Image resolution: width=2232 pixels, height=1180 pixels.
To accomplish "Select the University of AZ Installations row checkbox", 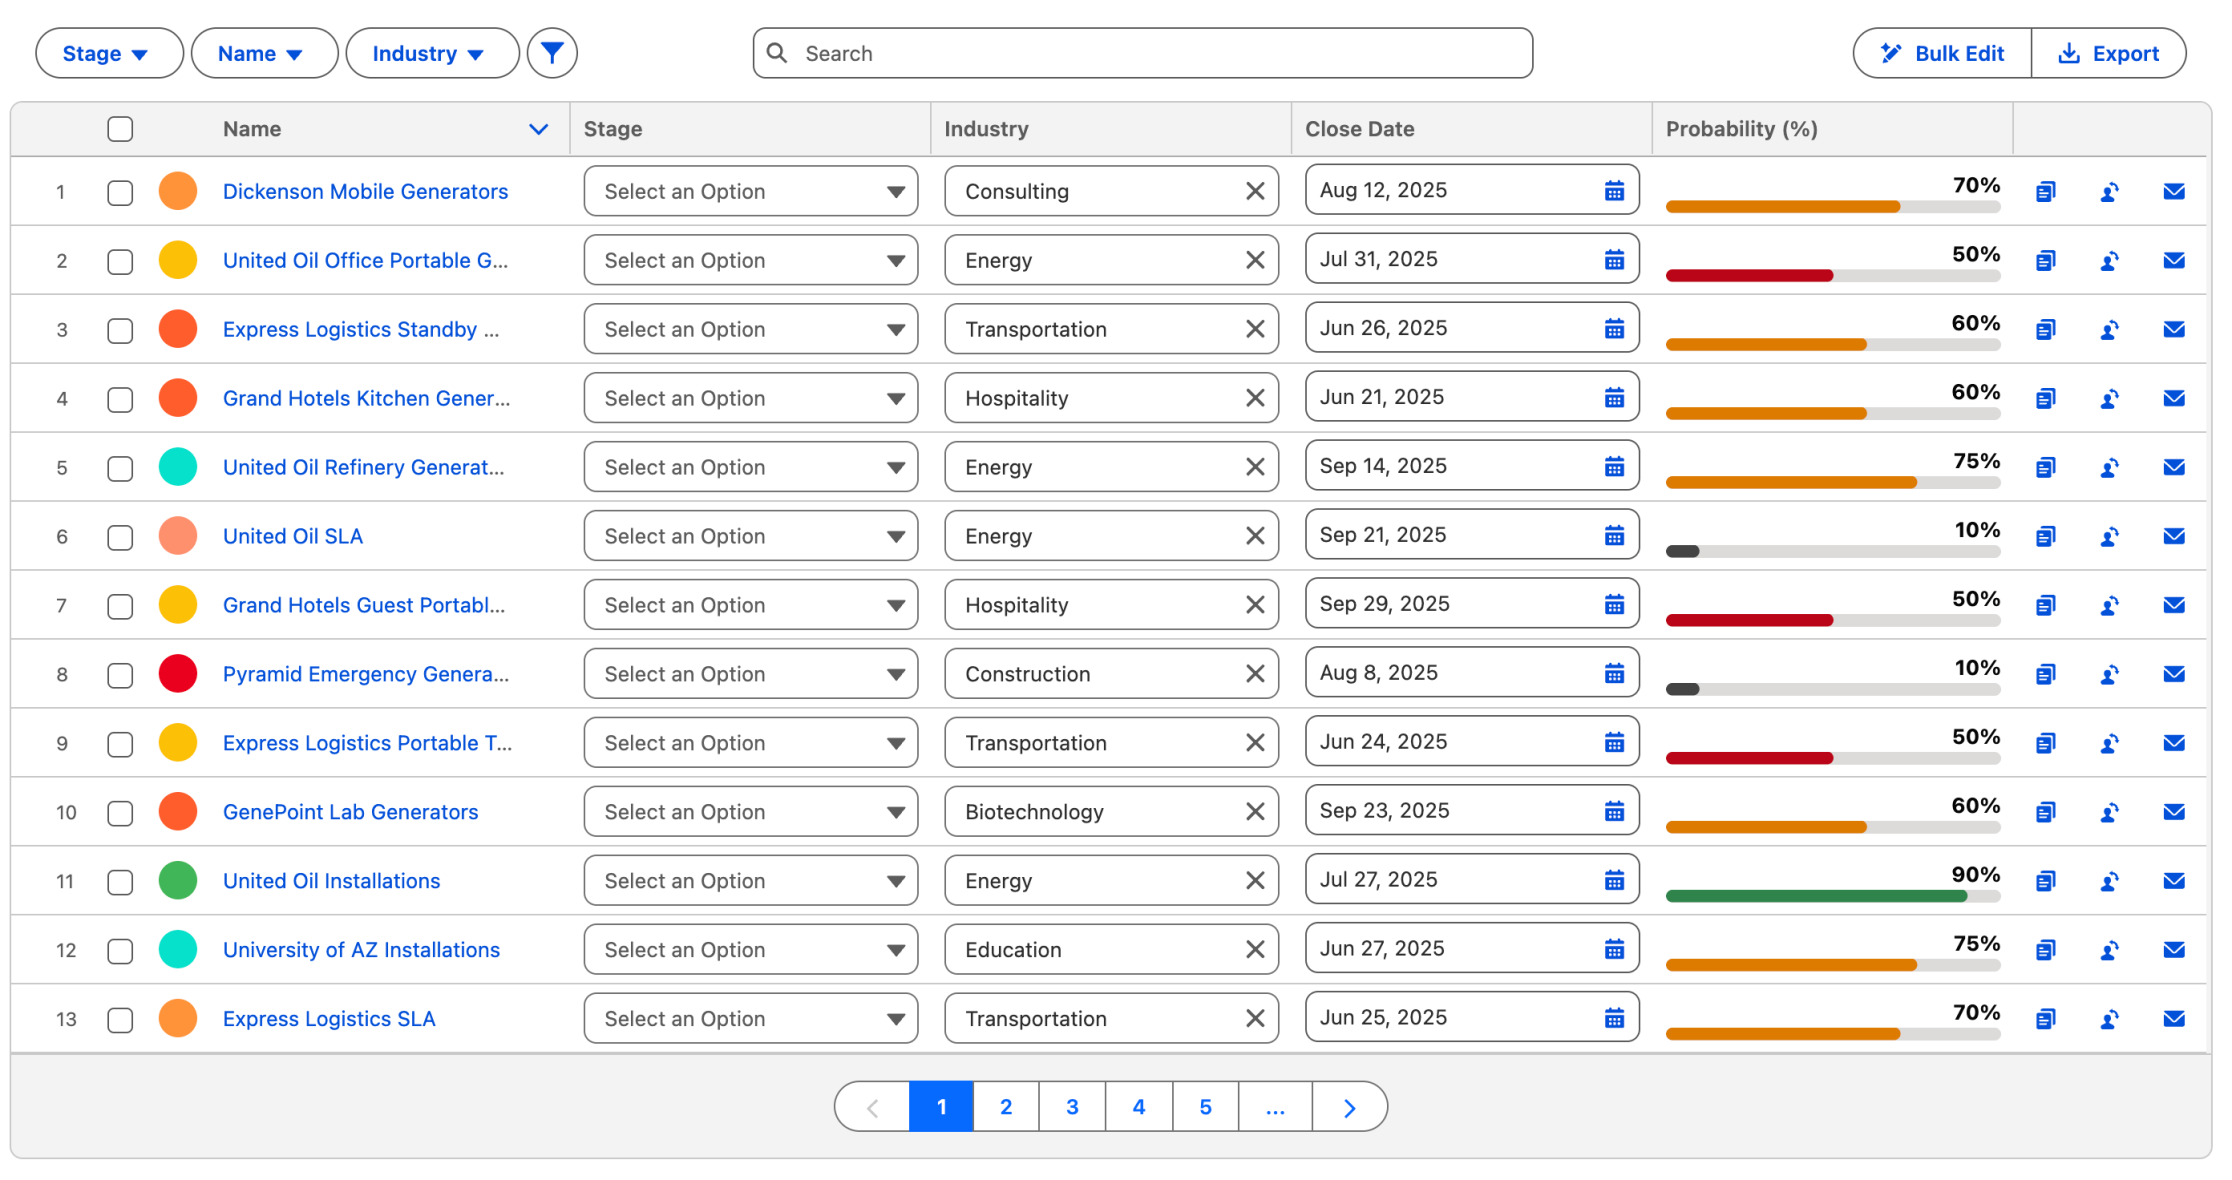I will click(120, 951).
